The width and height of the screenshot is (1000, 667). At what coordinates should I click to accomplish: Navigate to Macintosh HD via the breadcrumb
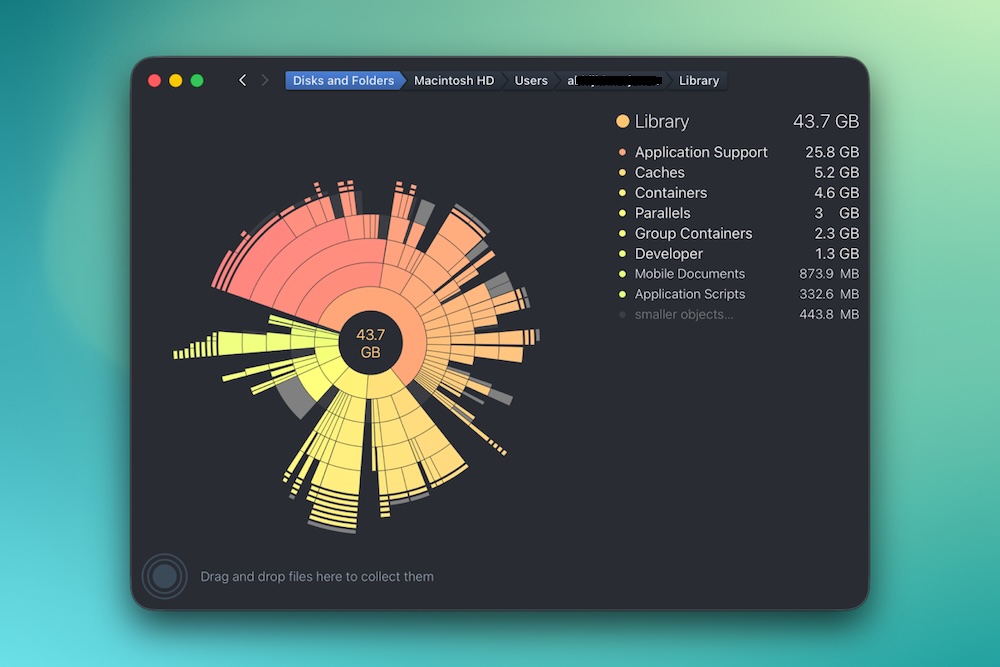pos(454,80)
